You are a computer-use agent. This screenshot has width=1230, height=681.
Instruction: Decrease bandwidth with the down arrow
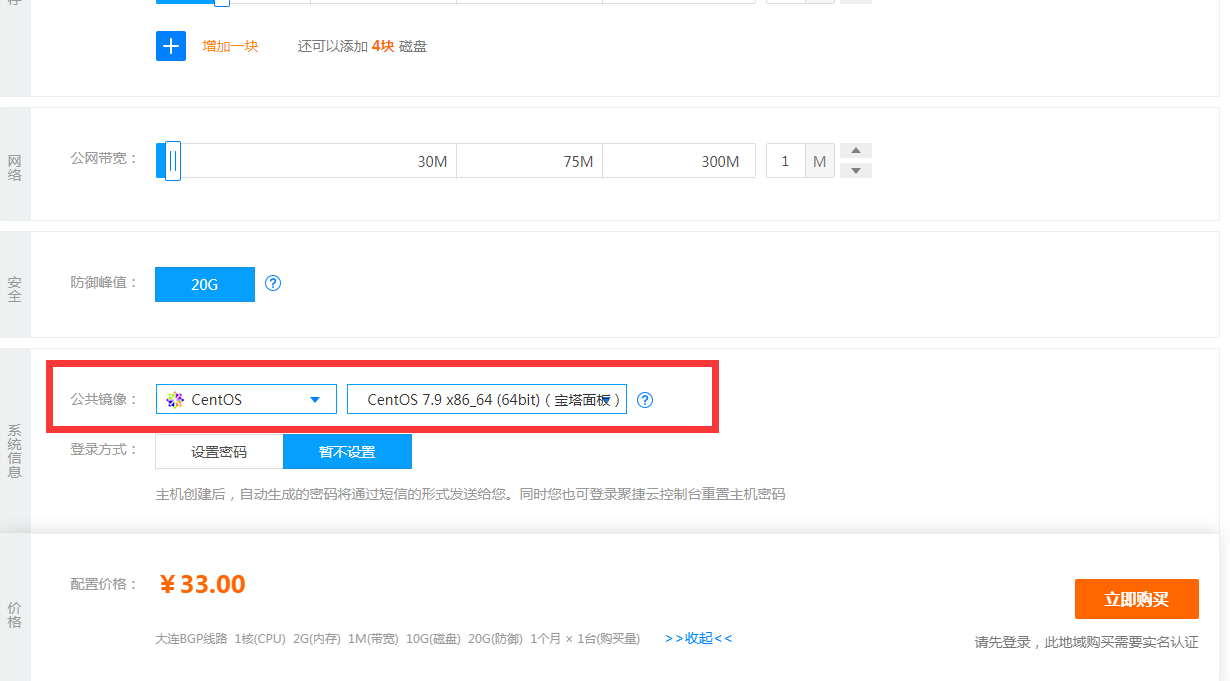[x=856, y=171]
